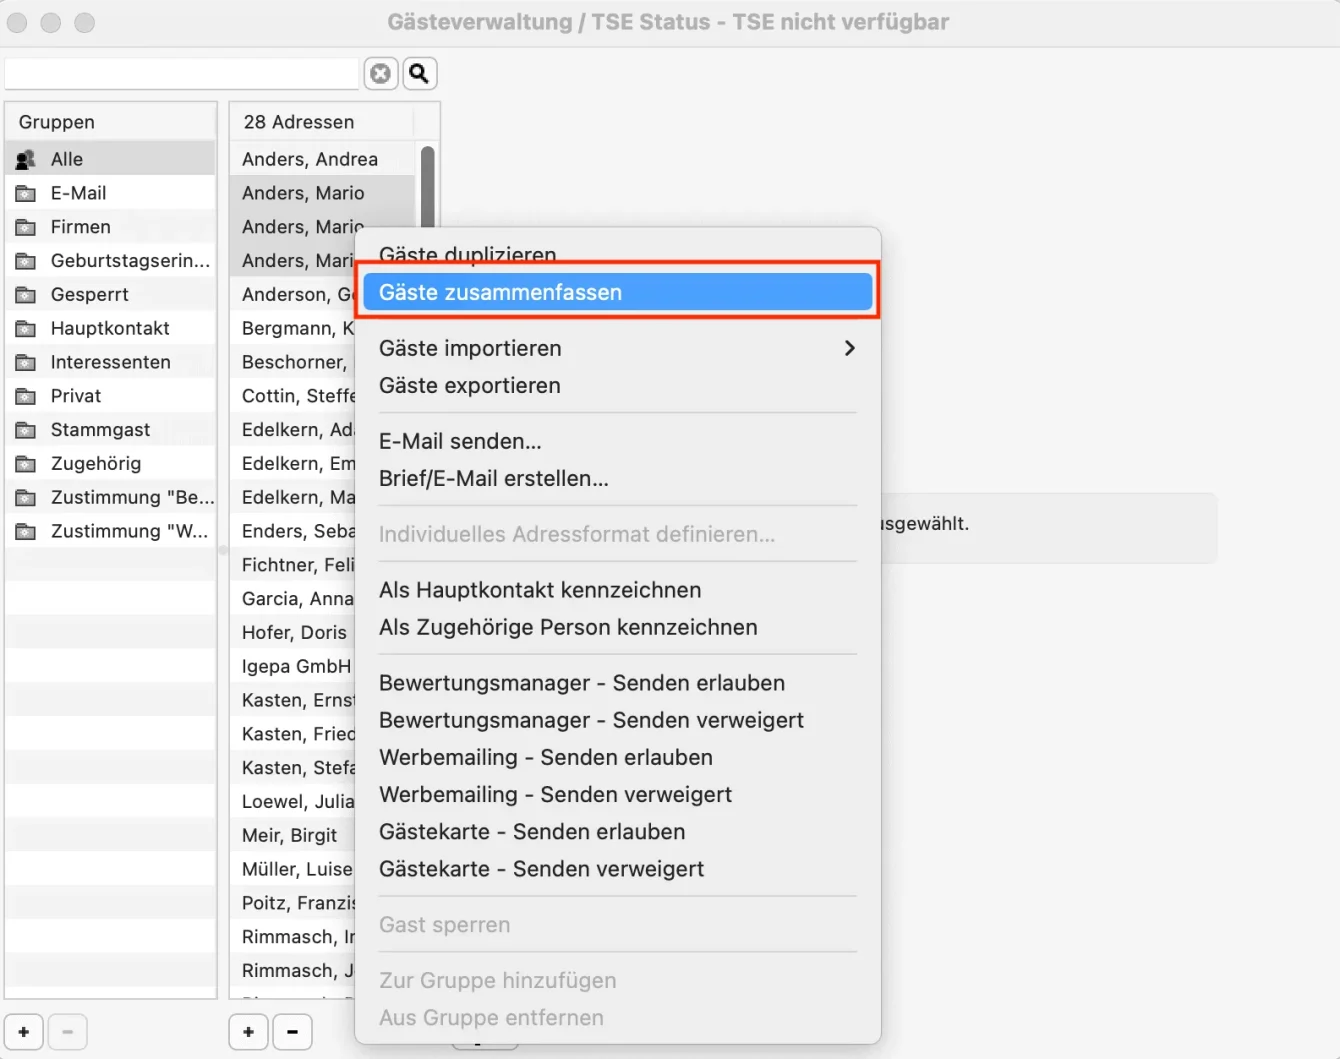Select the Privat group
The width and height of the screenshot is (1340, 1059).
111,396
